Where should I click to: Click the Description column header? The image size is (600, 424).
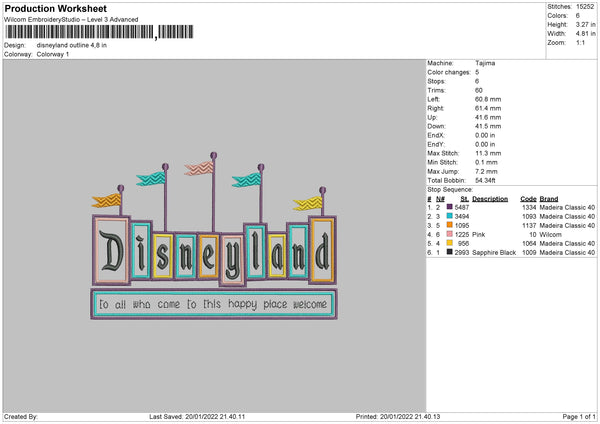click(490, 198)
